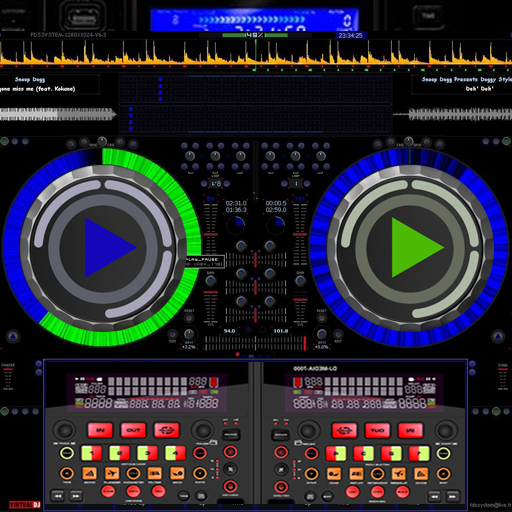Trigger hot cue 3 on the left controller
The image size is (512, 512).
tap(147, 453)
